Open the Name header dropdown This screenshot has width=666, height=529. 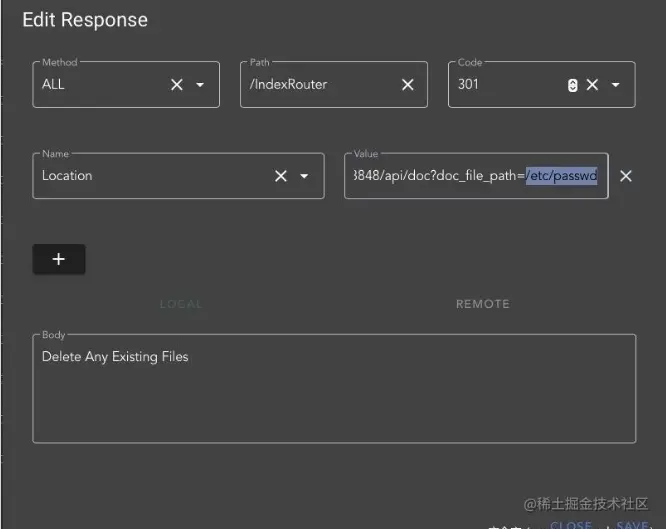pyautogui.click(x=304, y=176)
